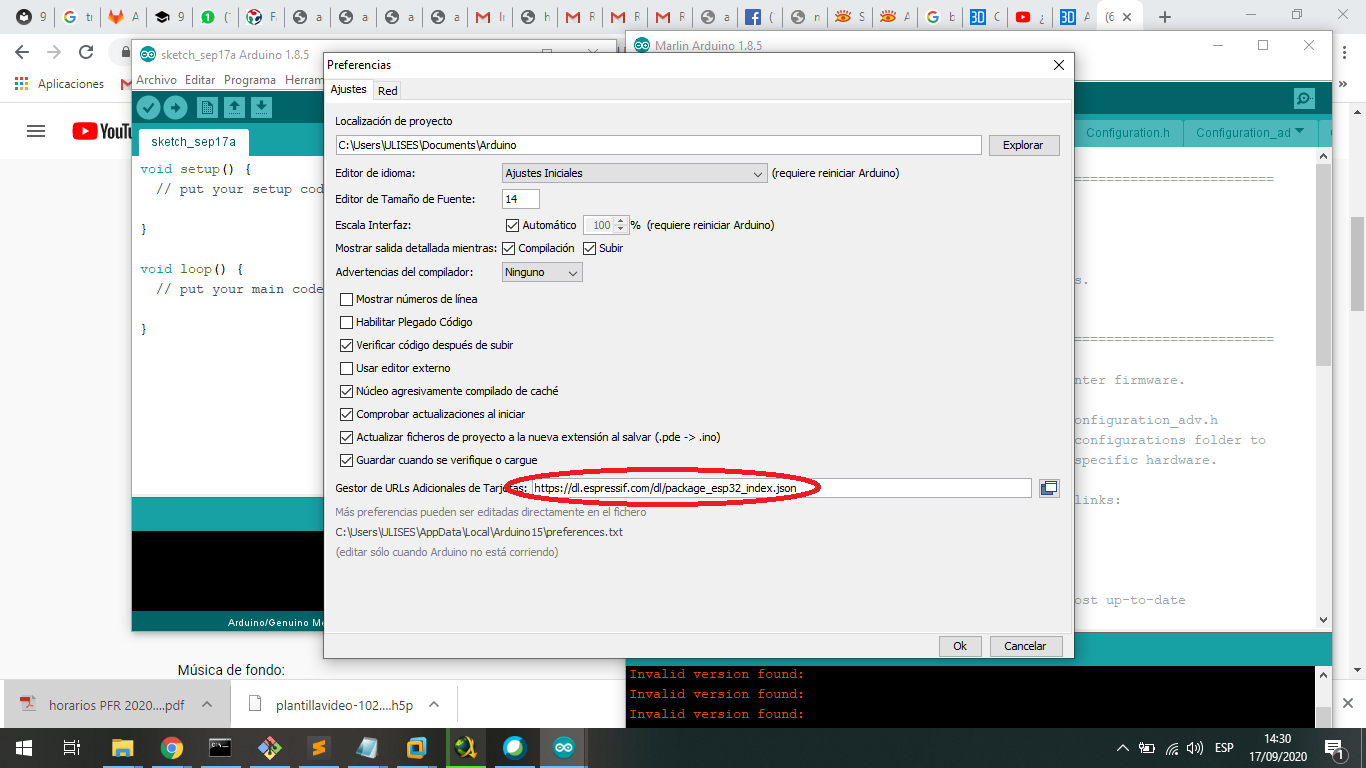
Task: Click New sketch icon in Arduino toolbar
Action: click(207, 107)
